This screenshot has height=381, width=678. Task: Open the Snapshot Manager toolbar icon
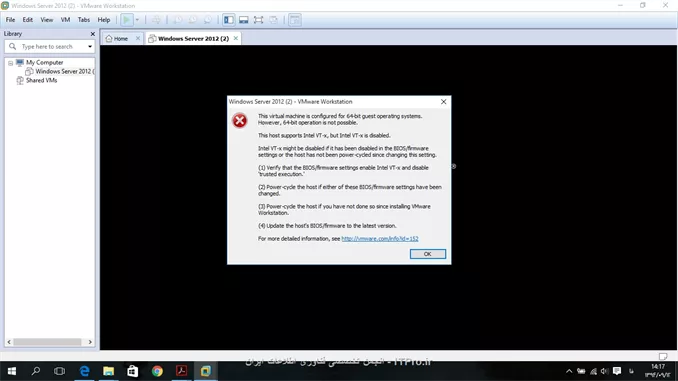208,20
